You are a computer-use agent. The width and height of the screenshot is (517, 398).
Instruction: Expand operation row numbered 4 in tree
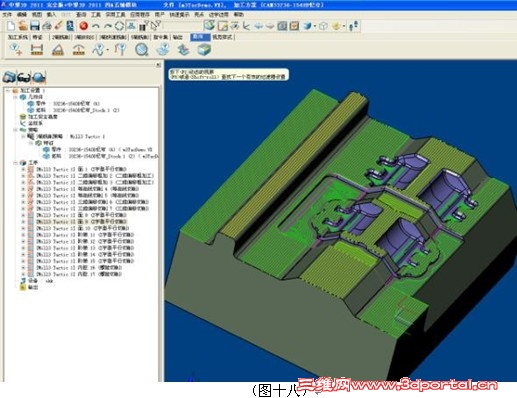(x=23, y=189)
